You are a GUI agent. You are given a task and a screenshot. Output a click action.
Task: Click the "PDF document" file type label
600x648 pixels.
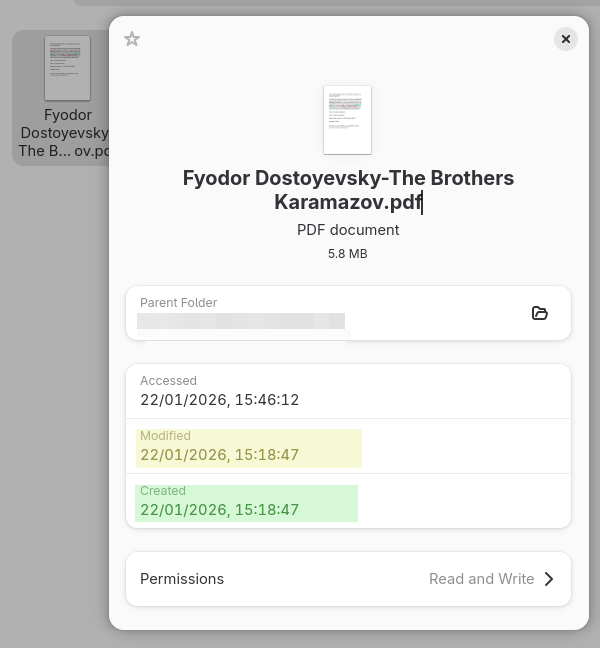pos(348,230)
